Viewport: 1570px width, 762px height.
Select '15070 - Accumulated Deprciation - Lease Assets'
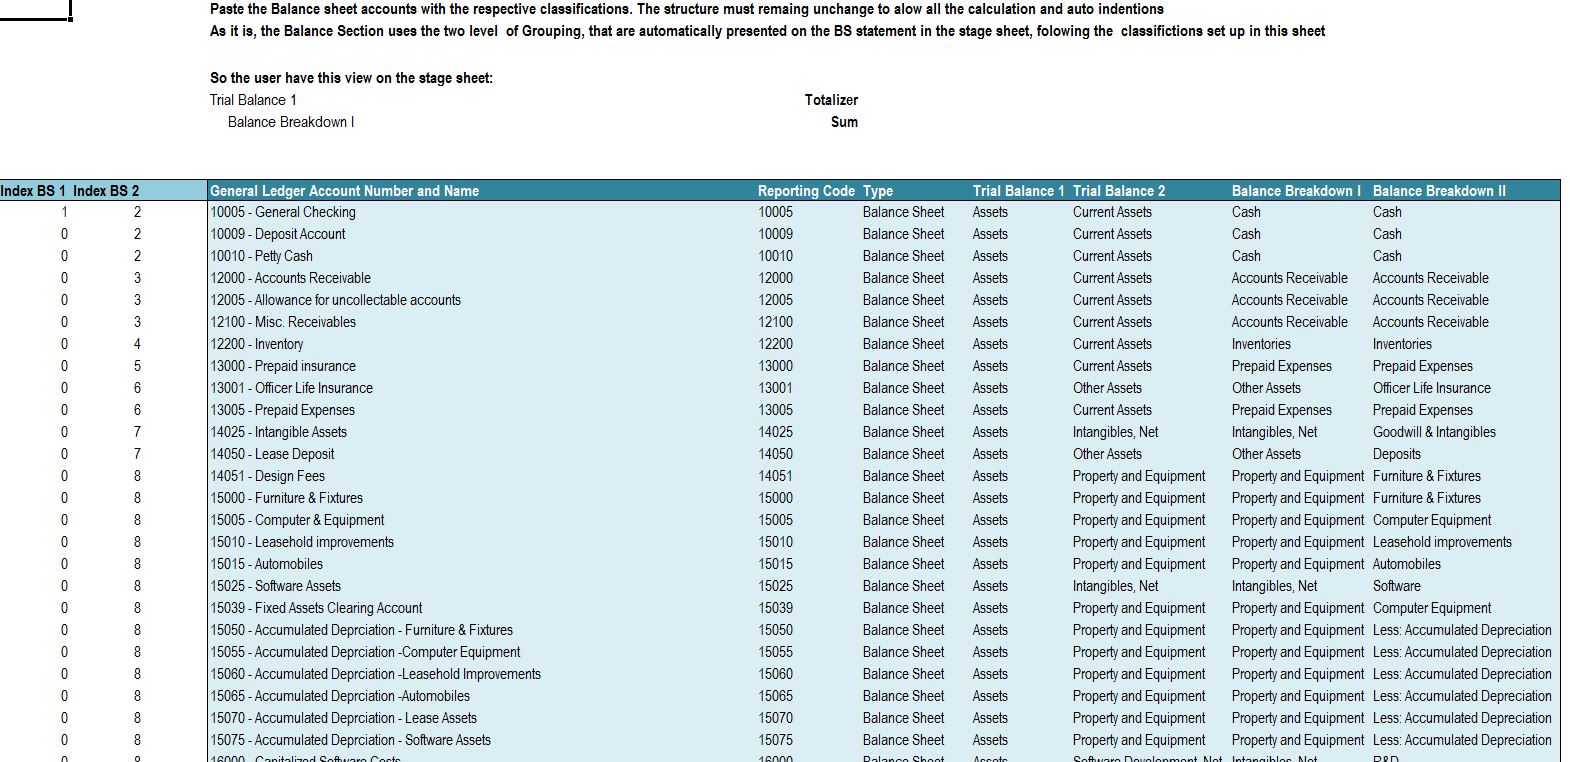343,718
